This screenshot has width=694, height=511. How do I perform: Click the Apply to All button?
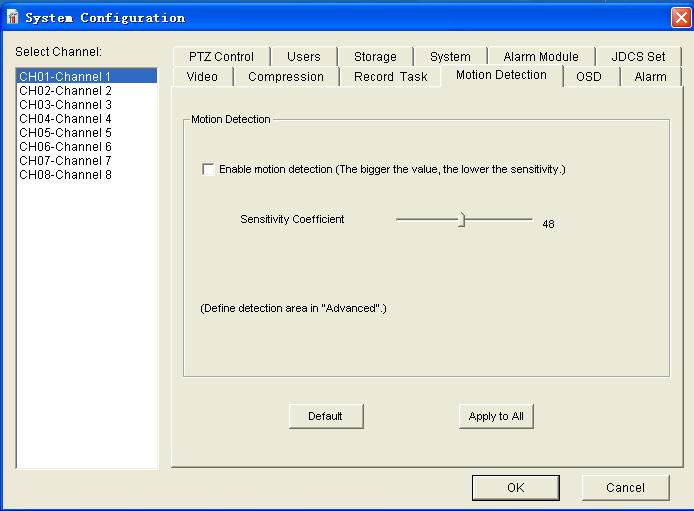pos(496,416)
